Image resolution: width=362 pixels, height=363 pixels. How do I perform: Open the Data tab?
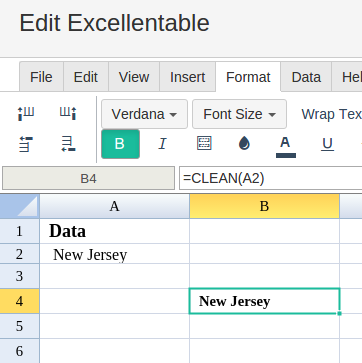(306, 77)
